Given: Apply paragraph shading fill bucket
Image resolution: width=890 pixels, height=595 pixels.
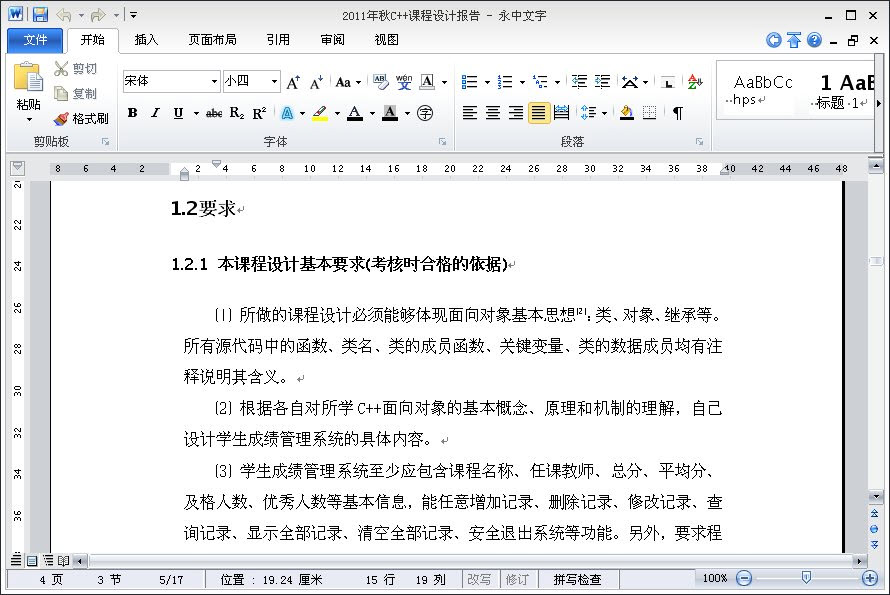Looking at the screenshot, I should [x=627, y=113].
